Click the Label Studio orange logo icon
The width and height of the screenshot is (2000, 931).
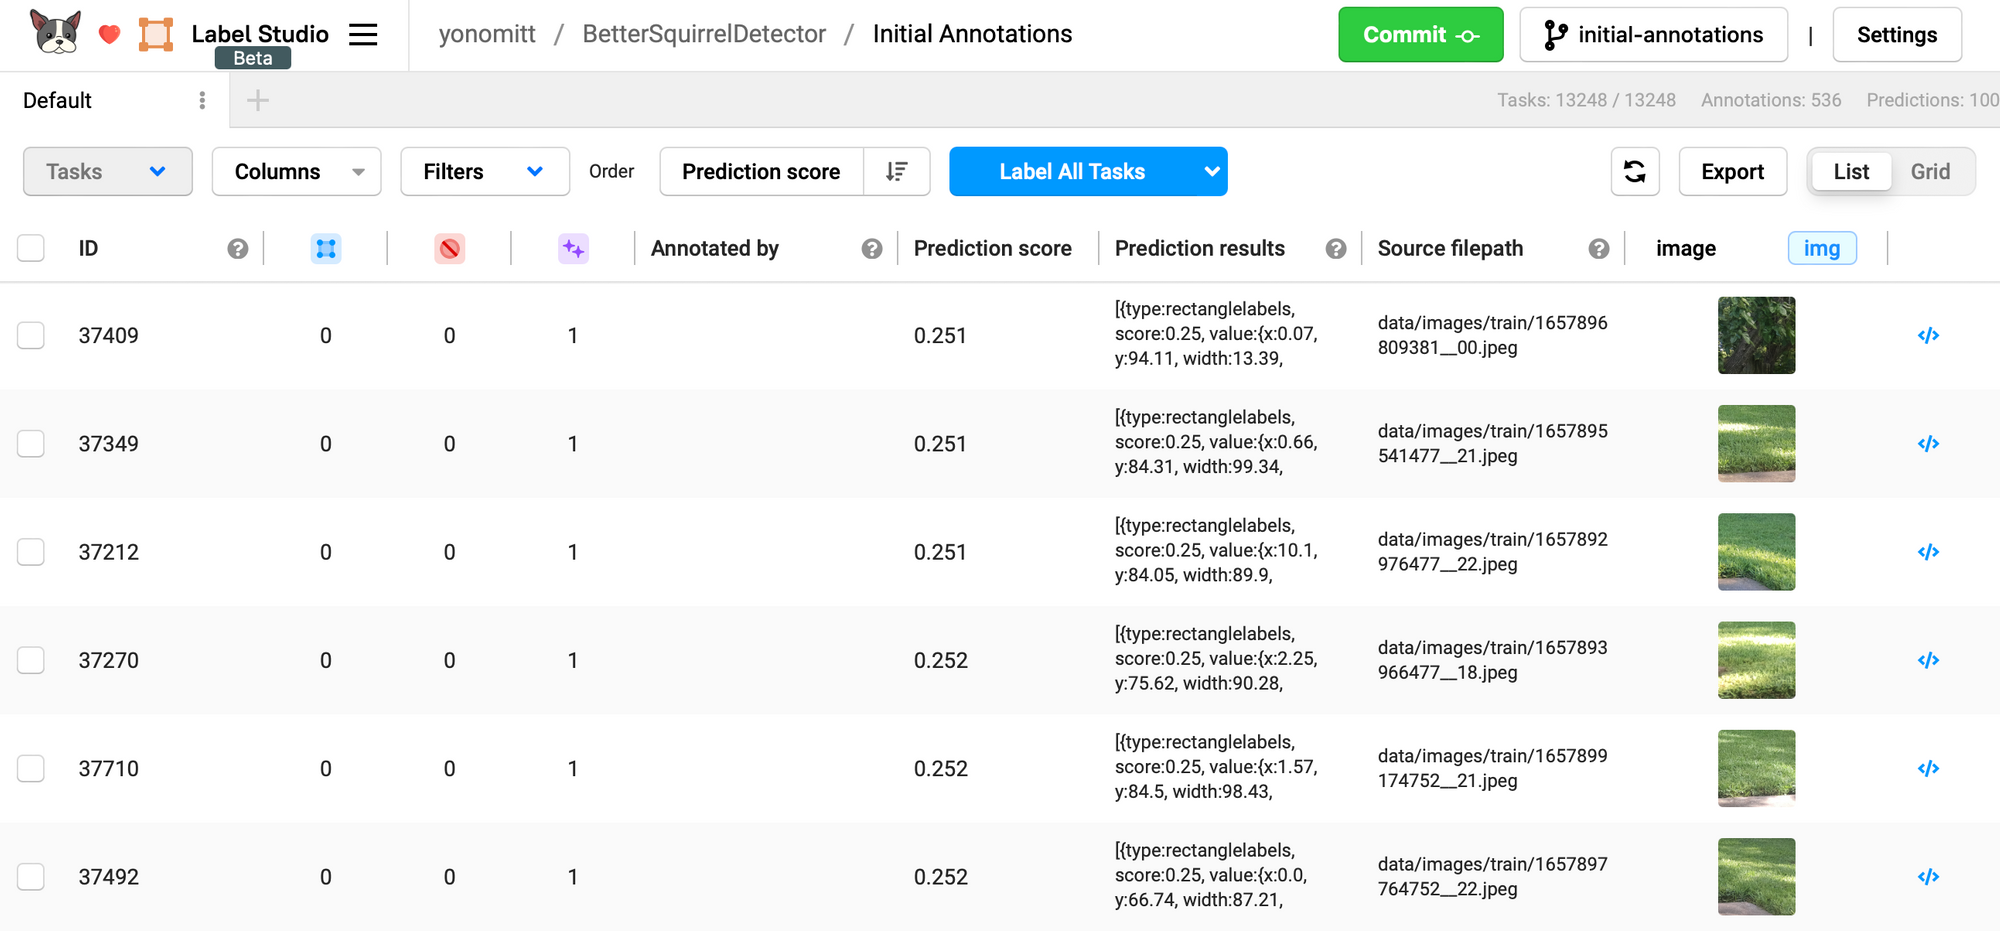pyautogui.click(x=156, y=34)
